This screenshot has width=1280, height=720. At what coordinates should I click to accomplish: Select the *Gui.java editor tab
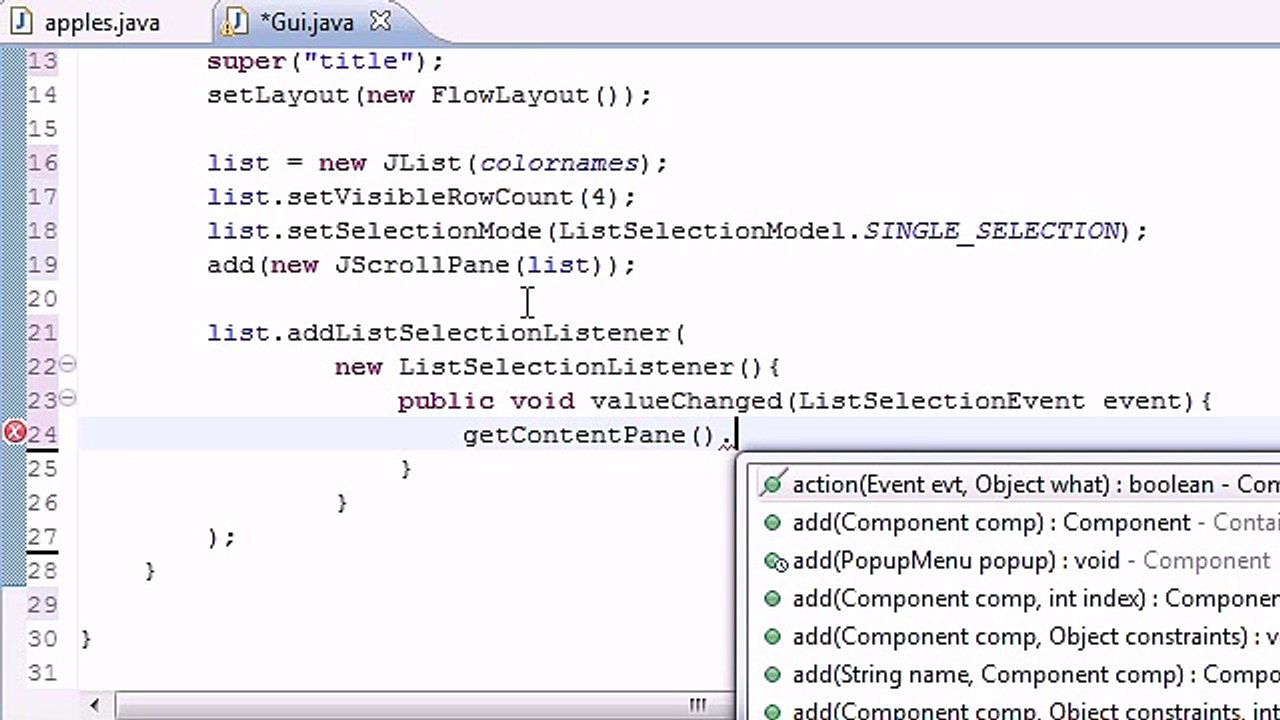pyautogui.click(x=308, y=22)
